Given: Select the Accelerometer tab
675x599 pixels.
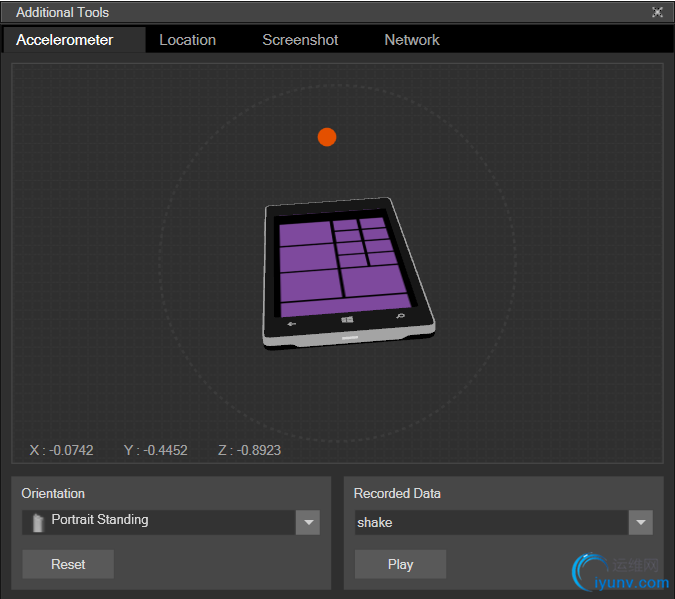Looking at the screenshot, I should pyautogui.click(x=65, y=40).
